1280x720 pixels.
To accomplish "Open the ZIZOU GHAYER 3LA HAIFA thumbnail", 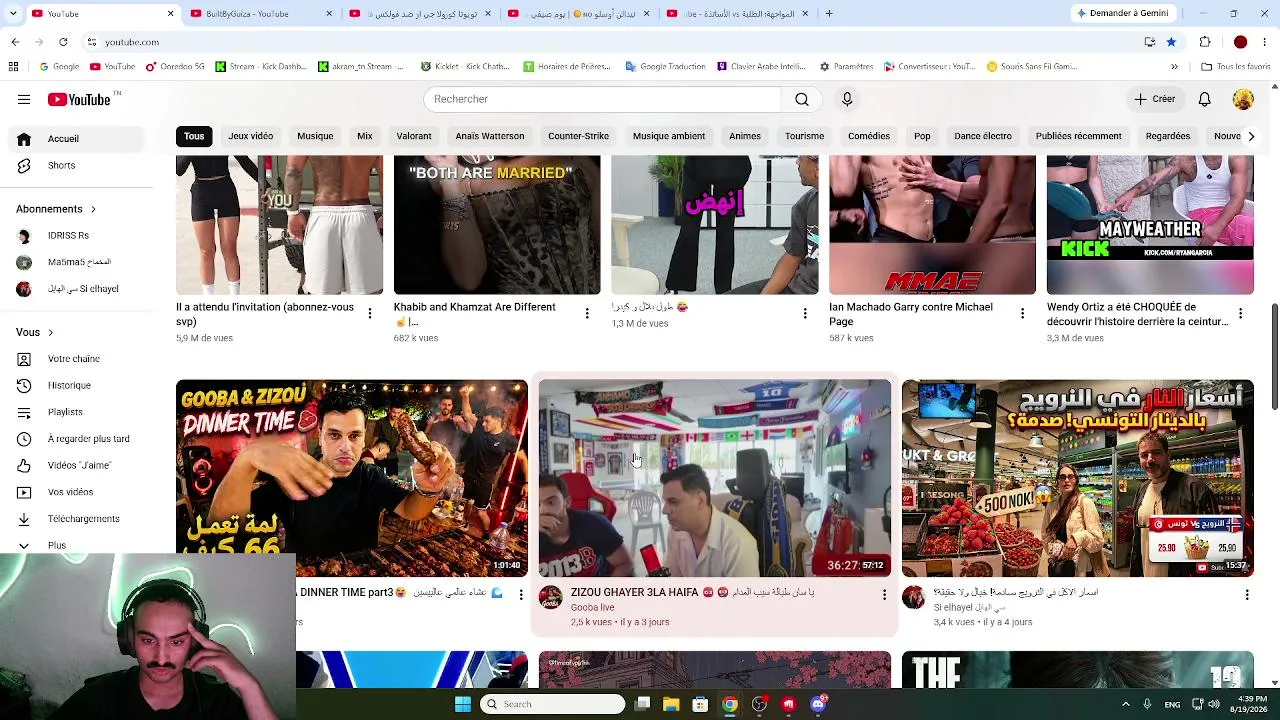I will pos(715,478).
